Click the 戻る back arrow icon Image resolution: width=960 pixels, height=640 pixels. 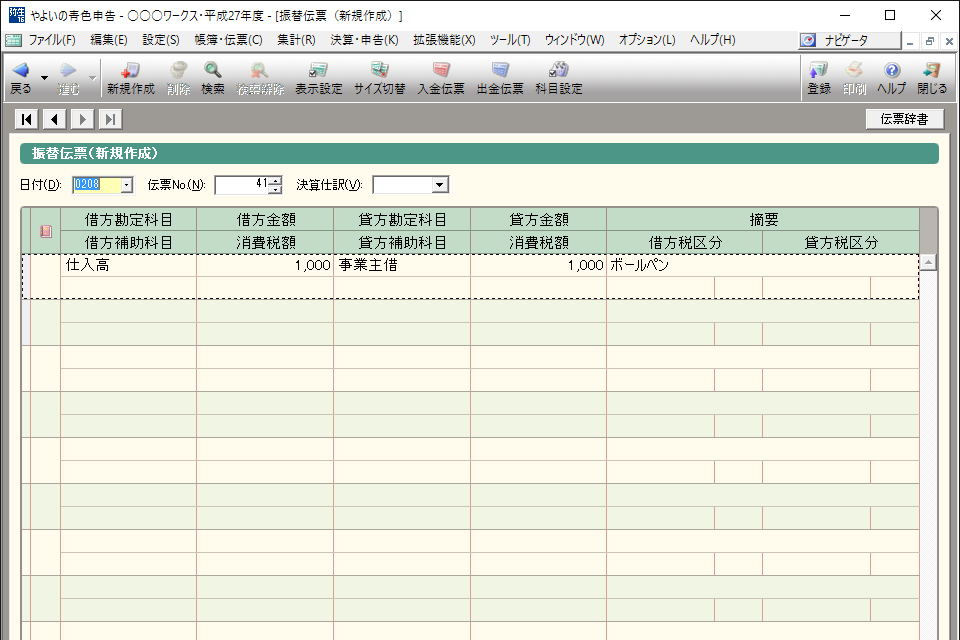(21, 70)
